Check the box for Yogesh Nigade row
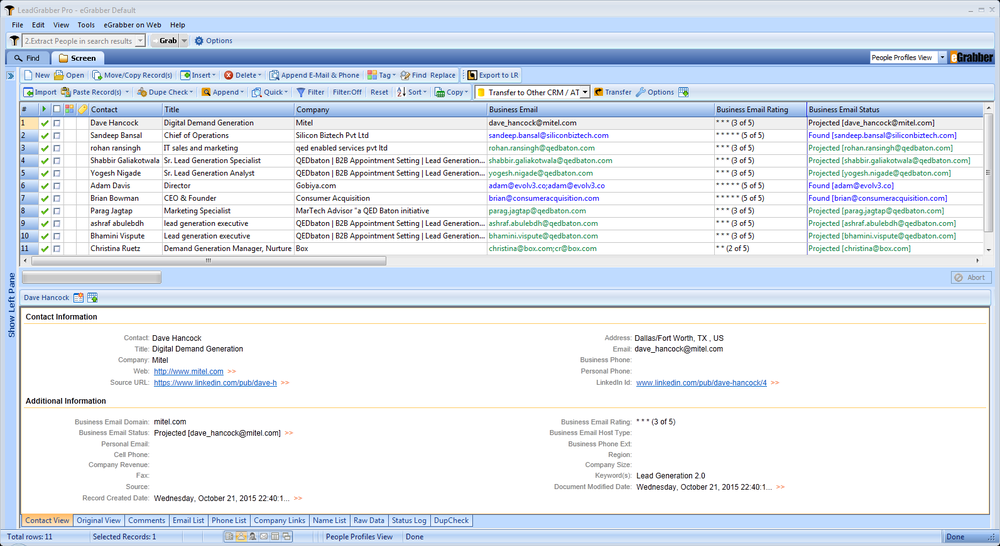The height and width of the screenshot is (546, 1000). 57,173
